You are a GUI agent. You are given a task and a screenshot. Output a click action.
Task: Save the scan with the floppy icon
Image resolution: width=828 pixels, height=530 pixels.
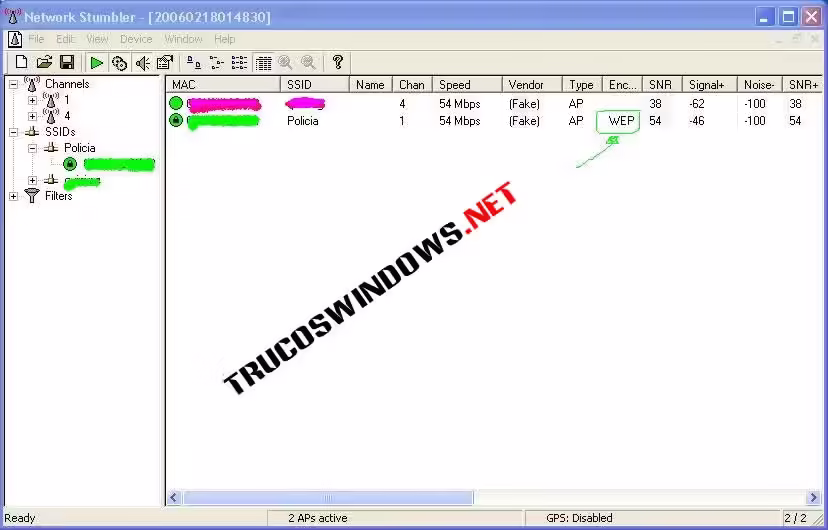pos(67,62)
